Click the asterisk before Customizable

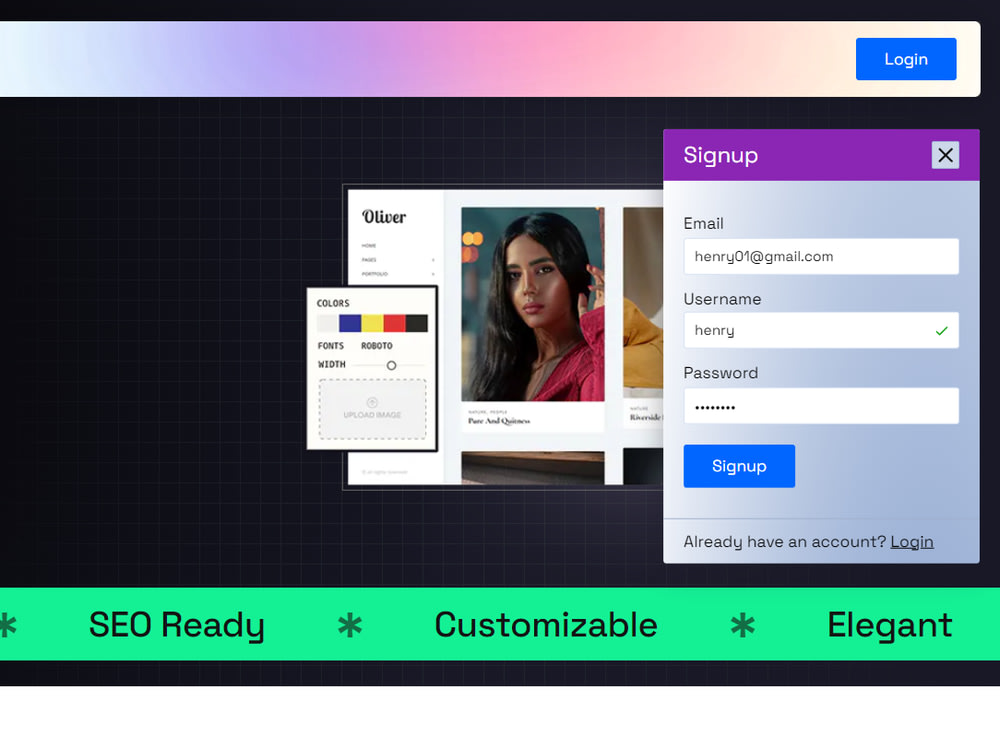(349, 625)
